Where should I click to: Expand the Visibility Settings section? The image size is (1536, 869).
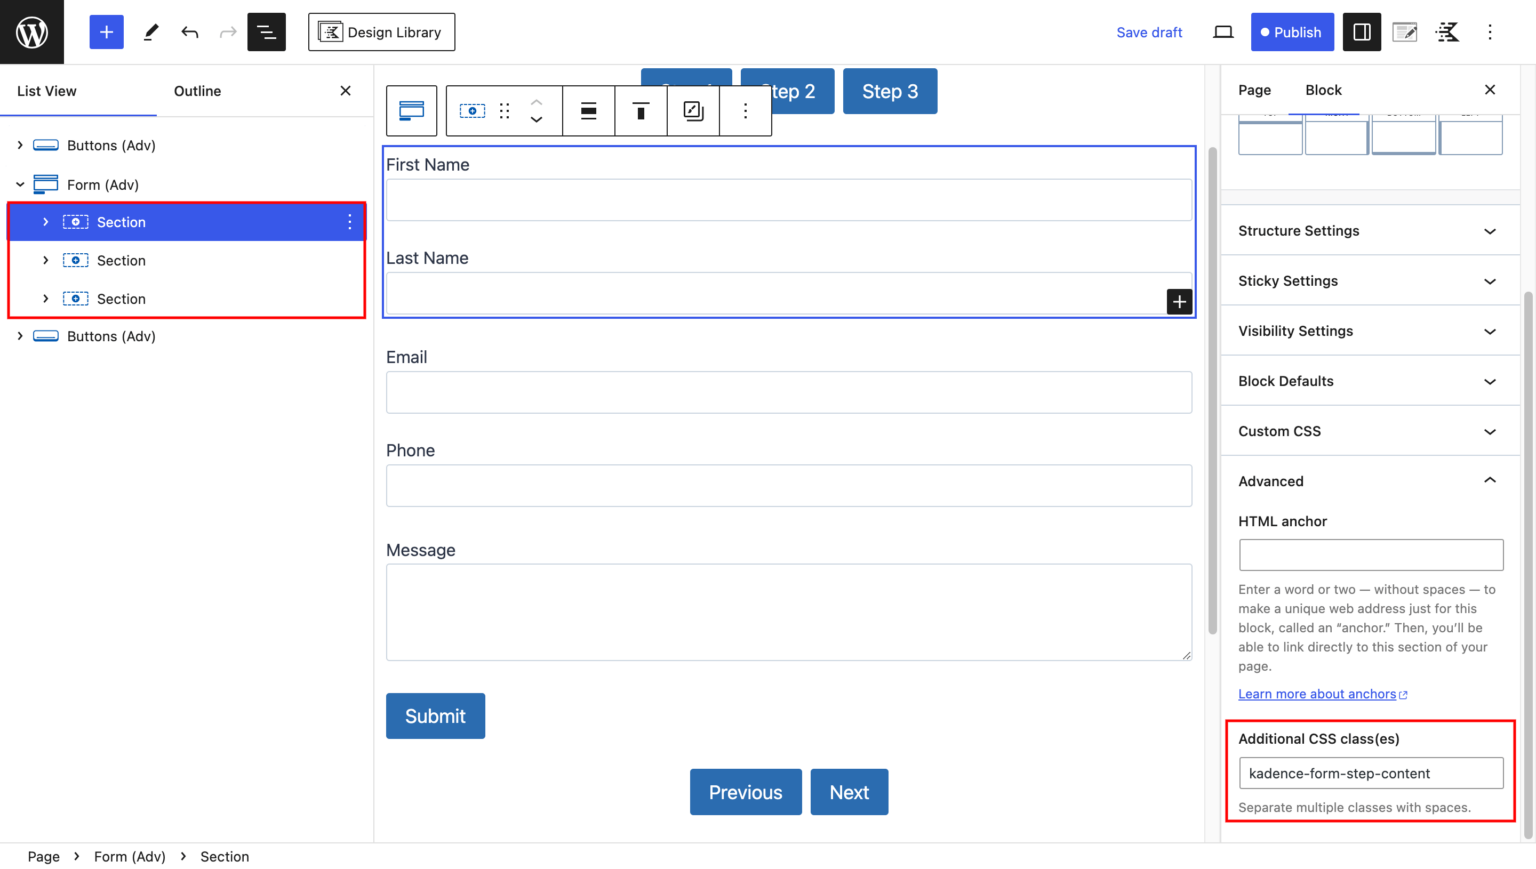[x=1369, y=330]
